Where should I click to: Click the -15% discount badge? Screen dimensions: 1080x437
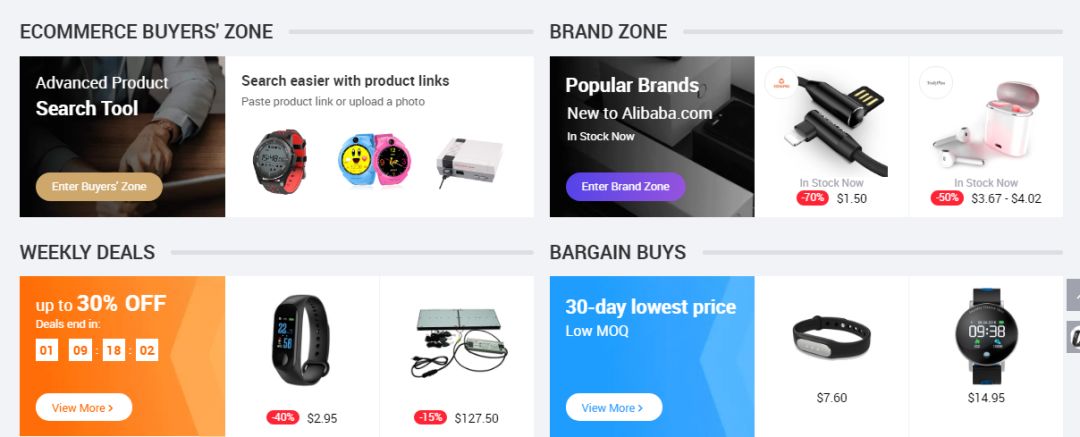pos(430,418)
